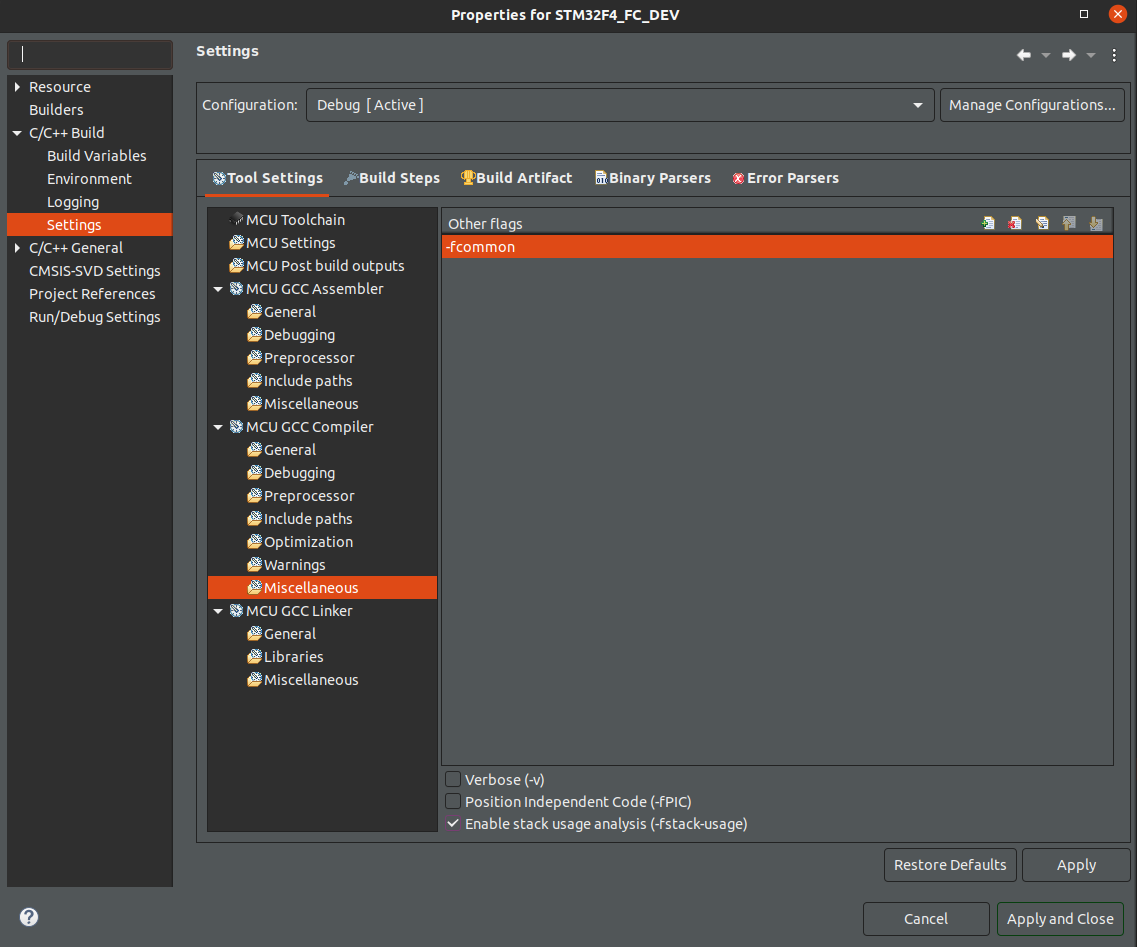Viewport: 1137px width, 947px height.
Task: Open the help question mark icon
Action: 29,917
